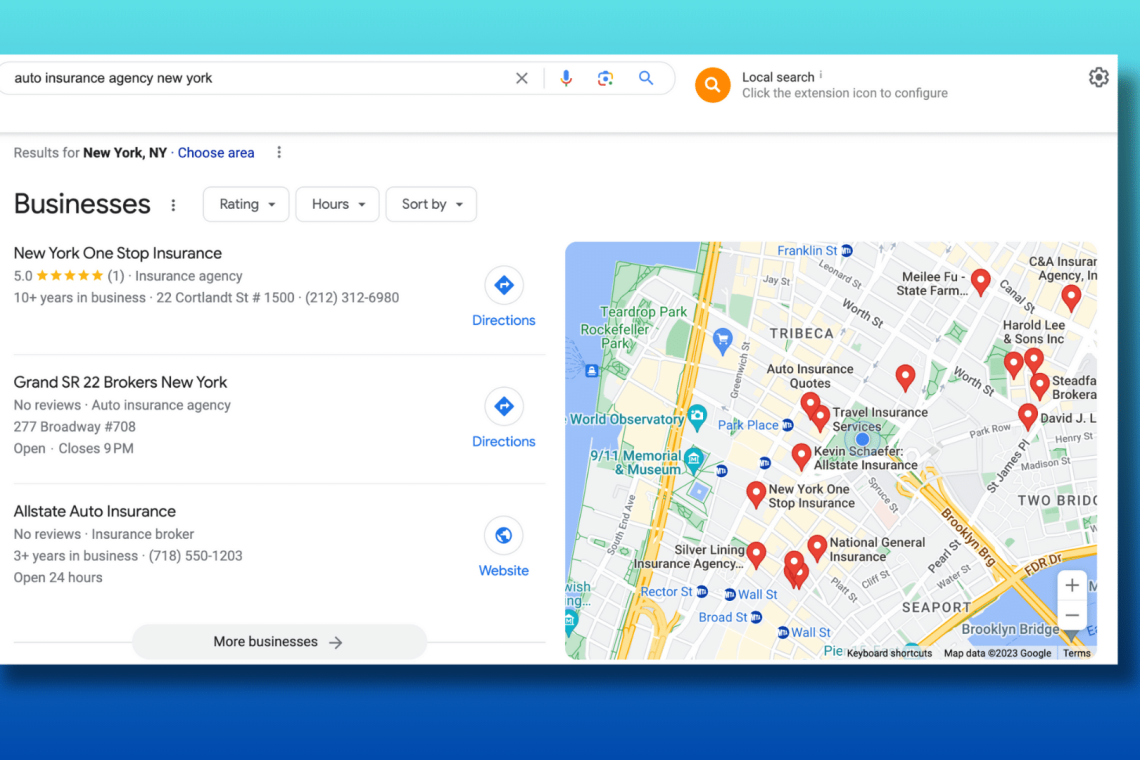The width and height of the screenshot is (1140, 760).
Task: Click Keyboard shortcuts on the map
Action: tap(889, 653)
